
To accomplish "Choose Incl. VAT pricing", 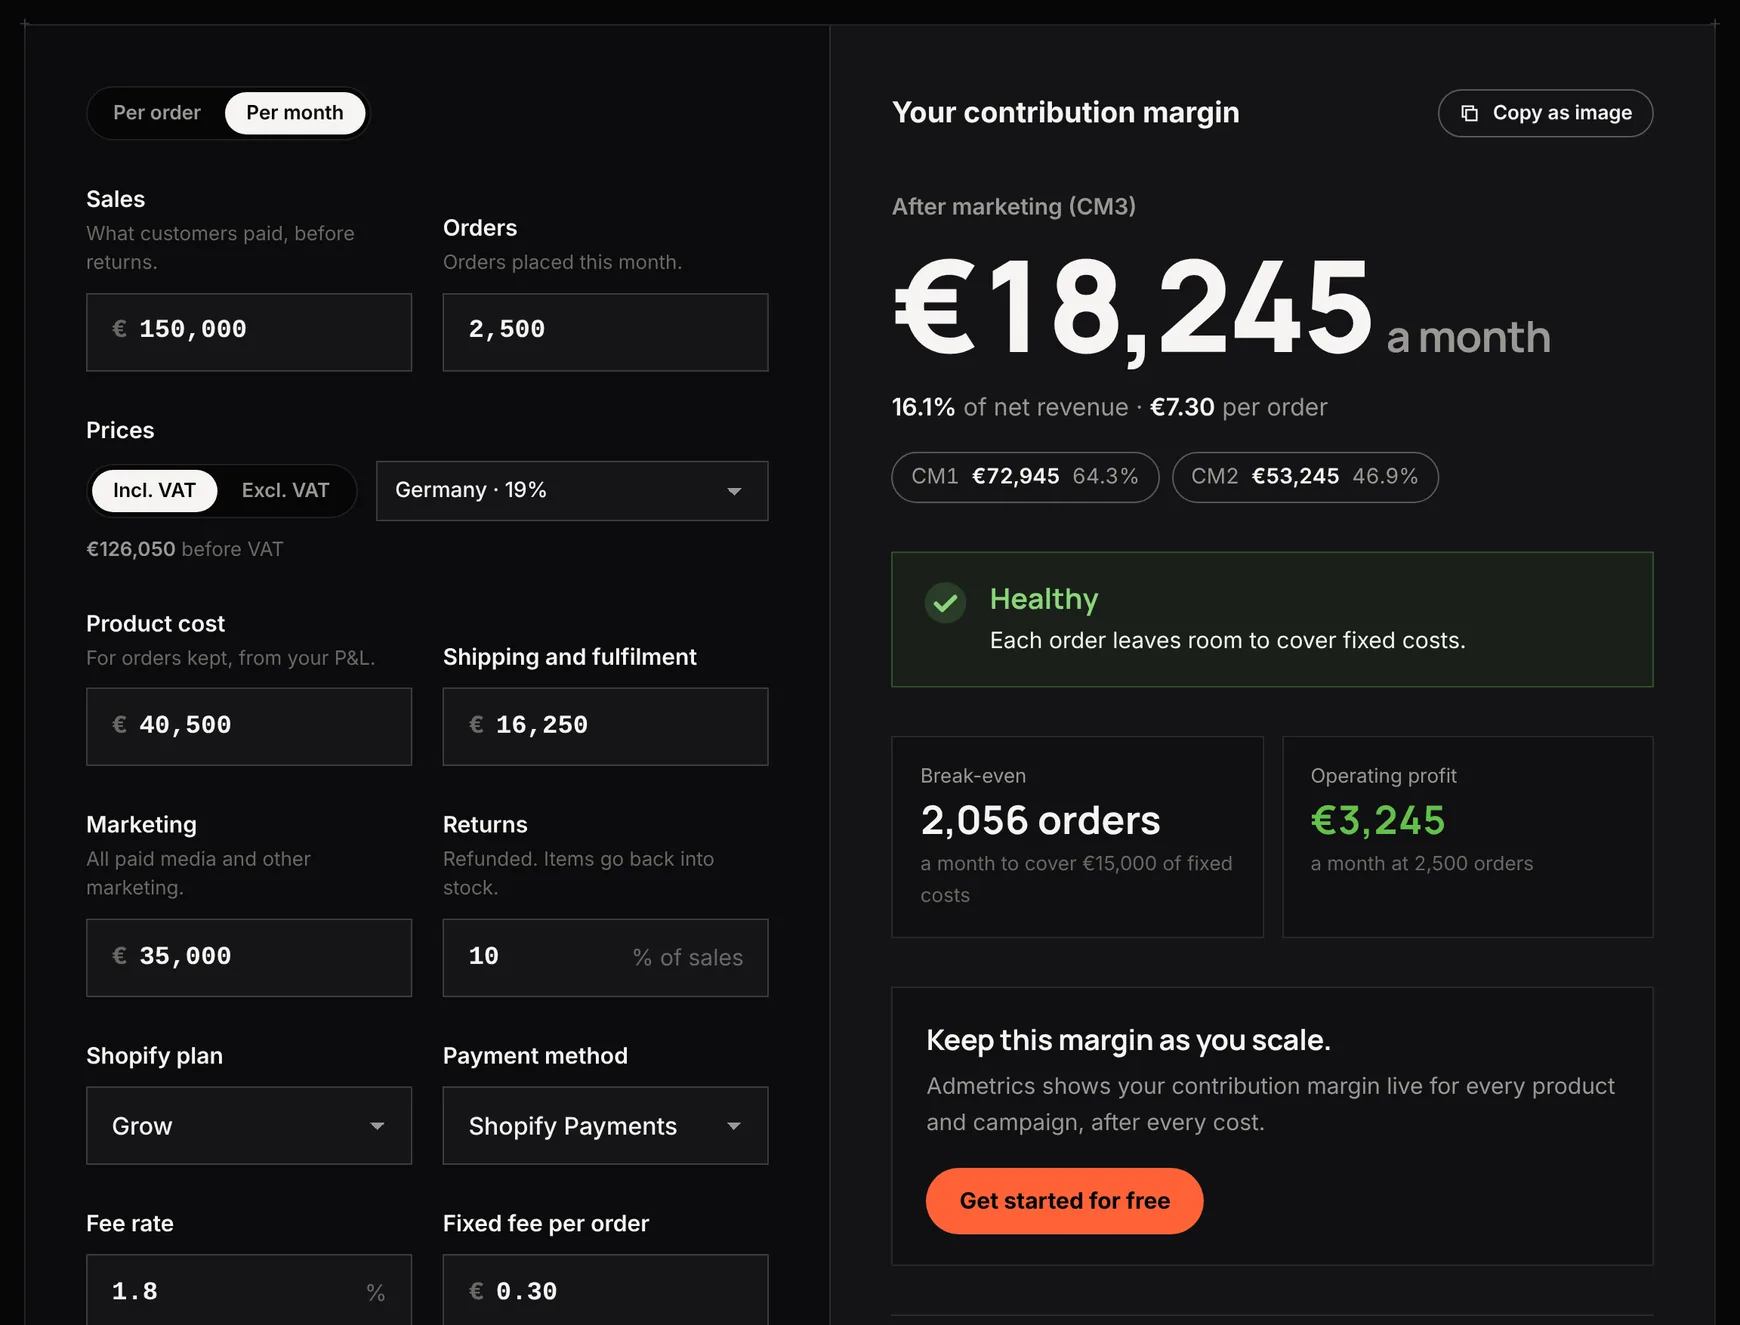I will tap(154, 491).
